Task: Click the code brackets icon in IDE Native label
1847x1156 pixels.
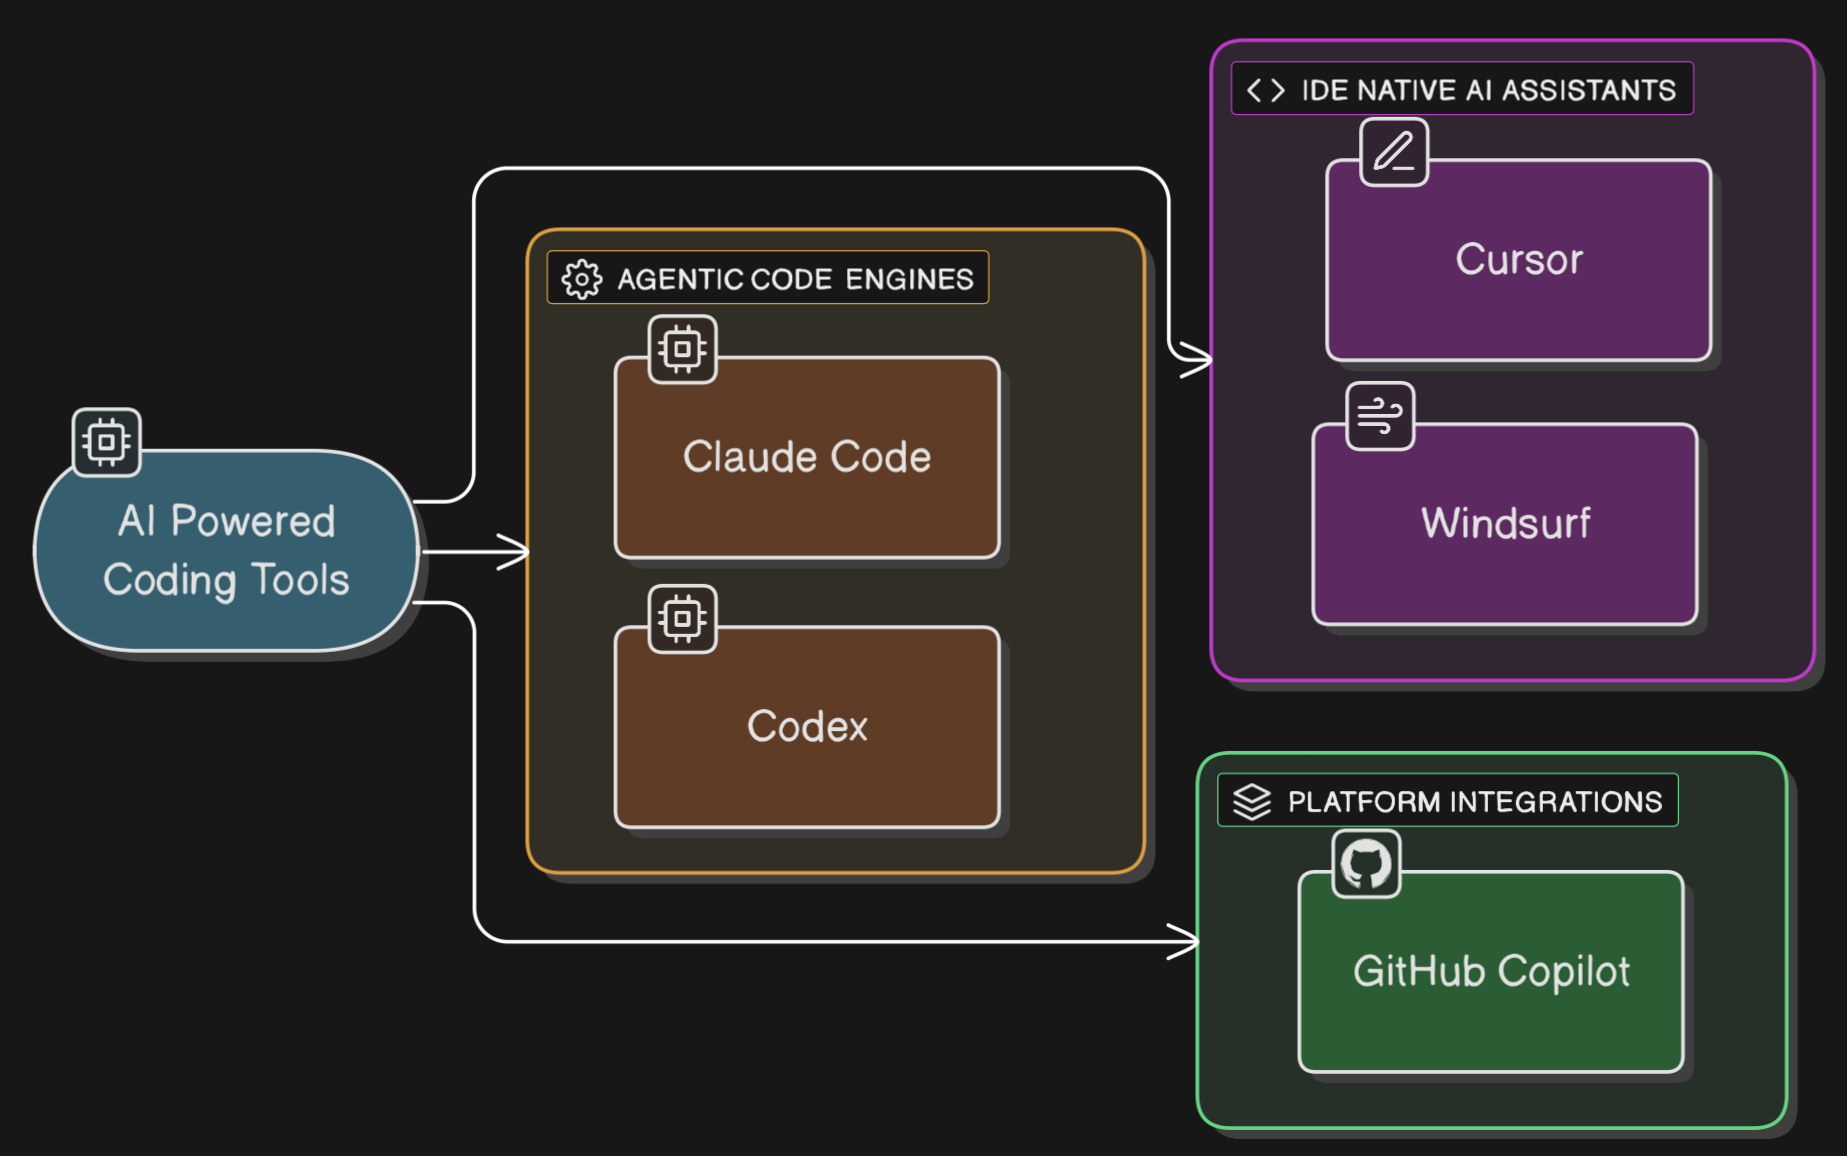Action: pyautogui.click(x=1265, y=90)
